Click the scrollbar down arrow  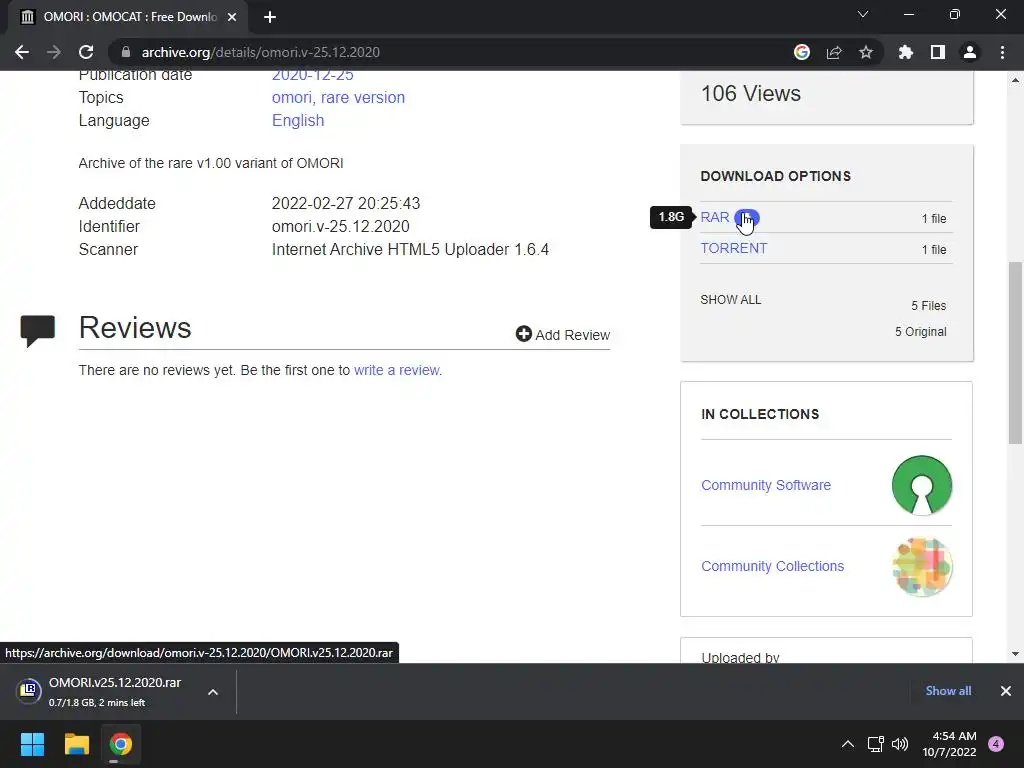point(1015,654)
